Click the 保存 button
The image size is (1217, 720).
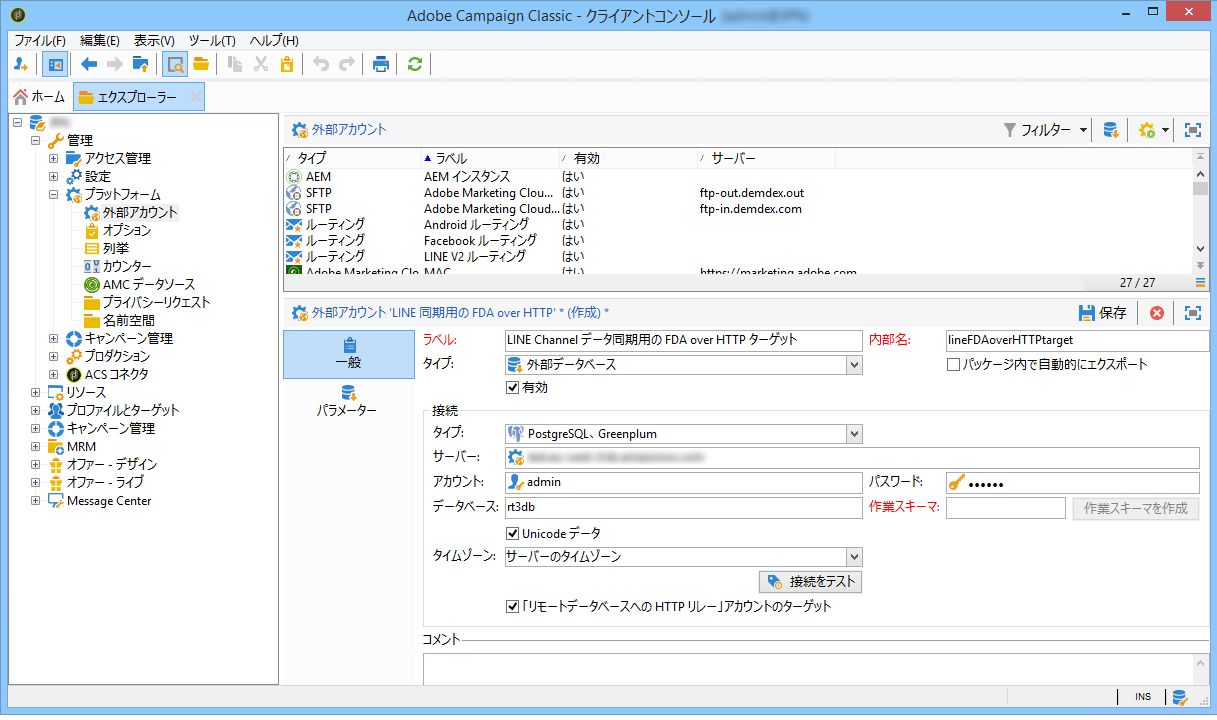click(1103, 313)
